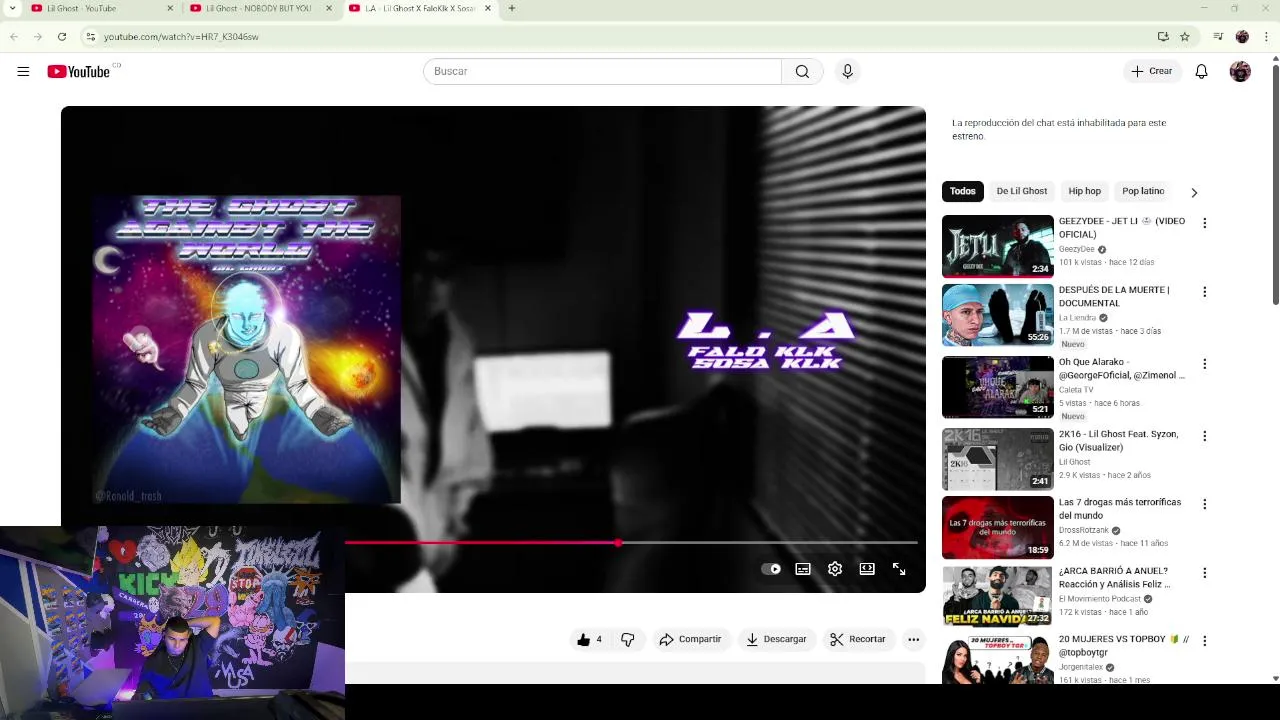
Task: Open YouTube notifications bell
Action: (1201, 71)
